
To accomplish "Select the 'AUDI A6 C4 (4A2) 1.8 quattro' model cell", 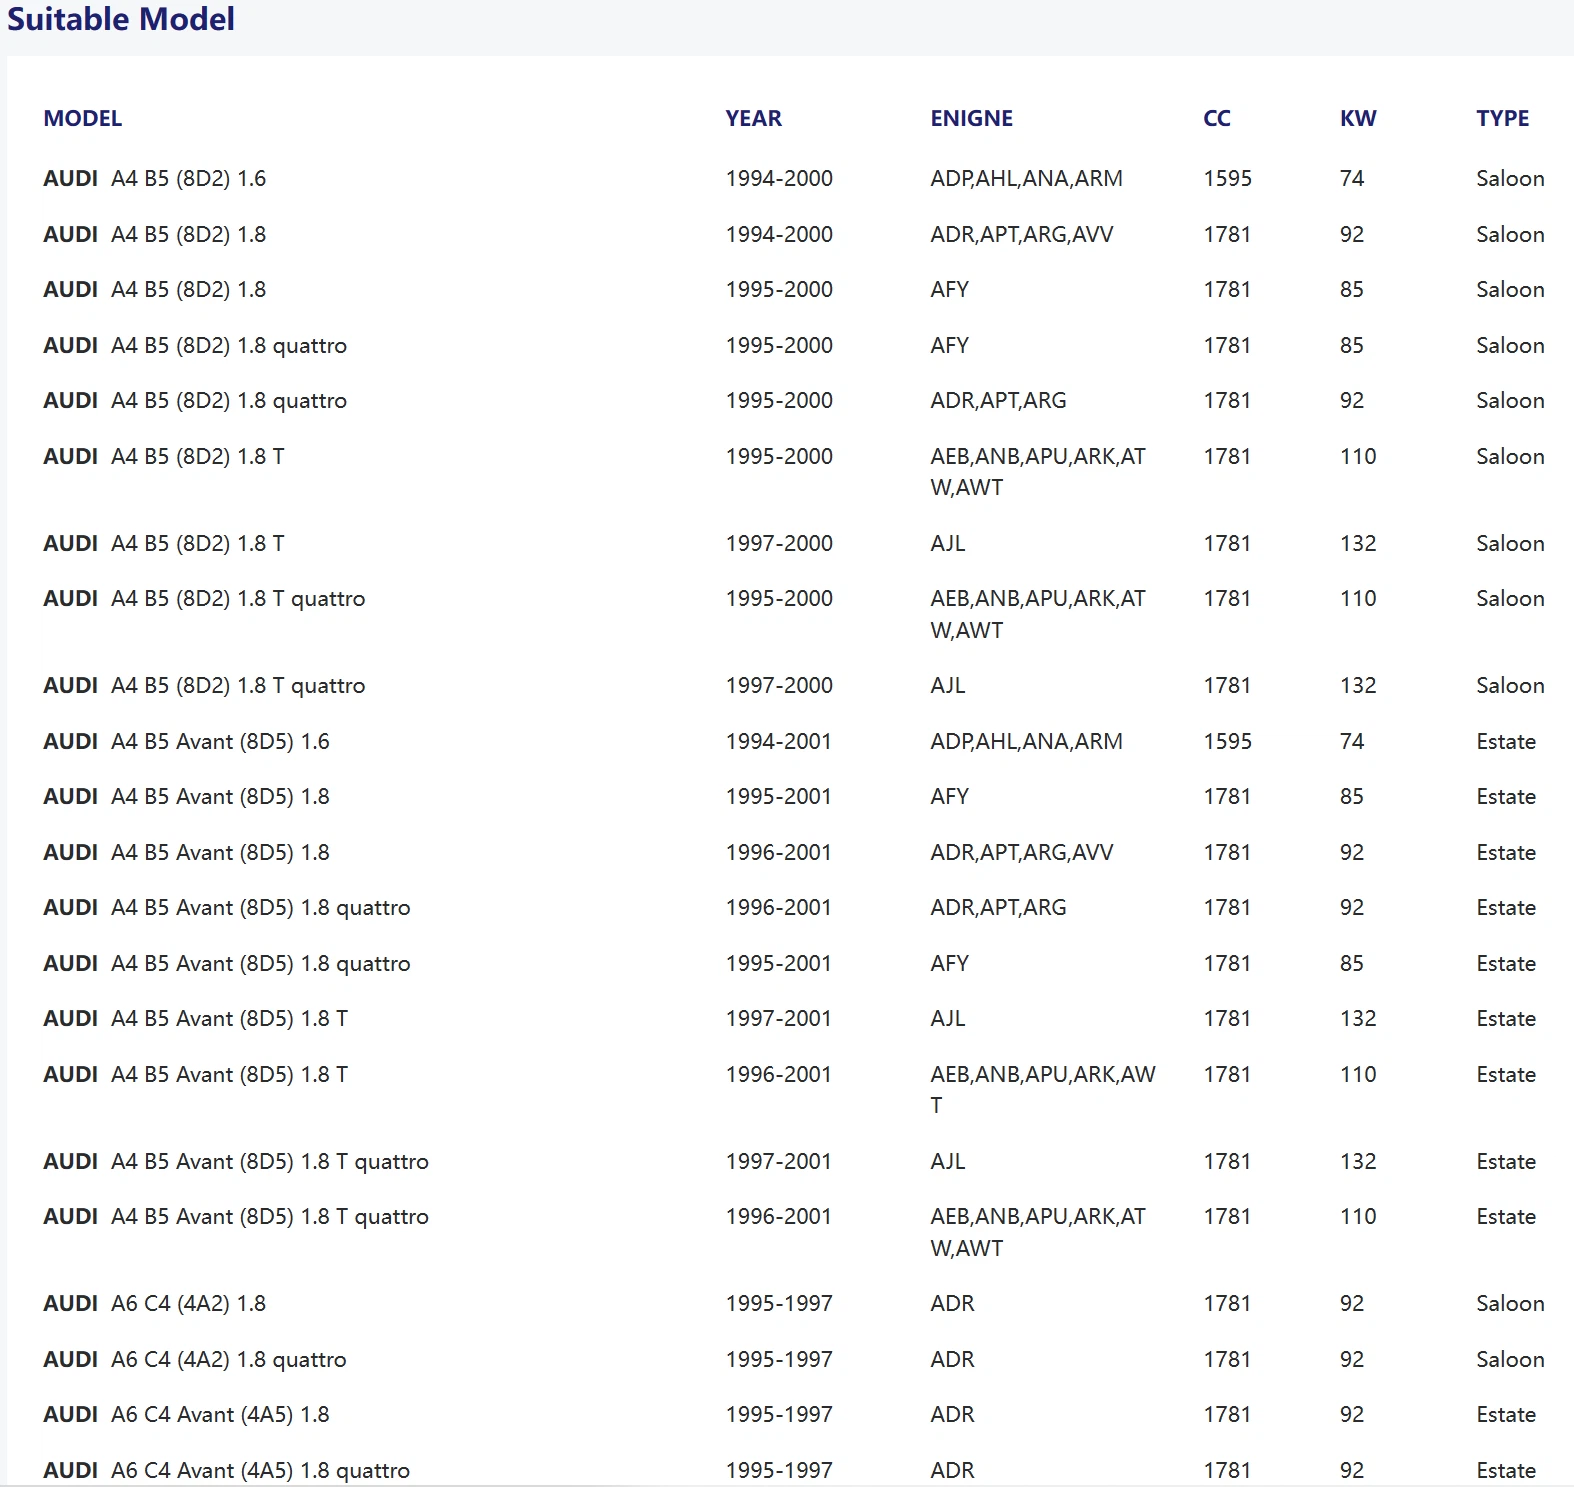I will tap(195, 1359).
